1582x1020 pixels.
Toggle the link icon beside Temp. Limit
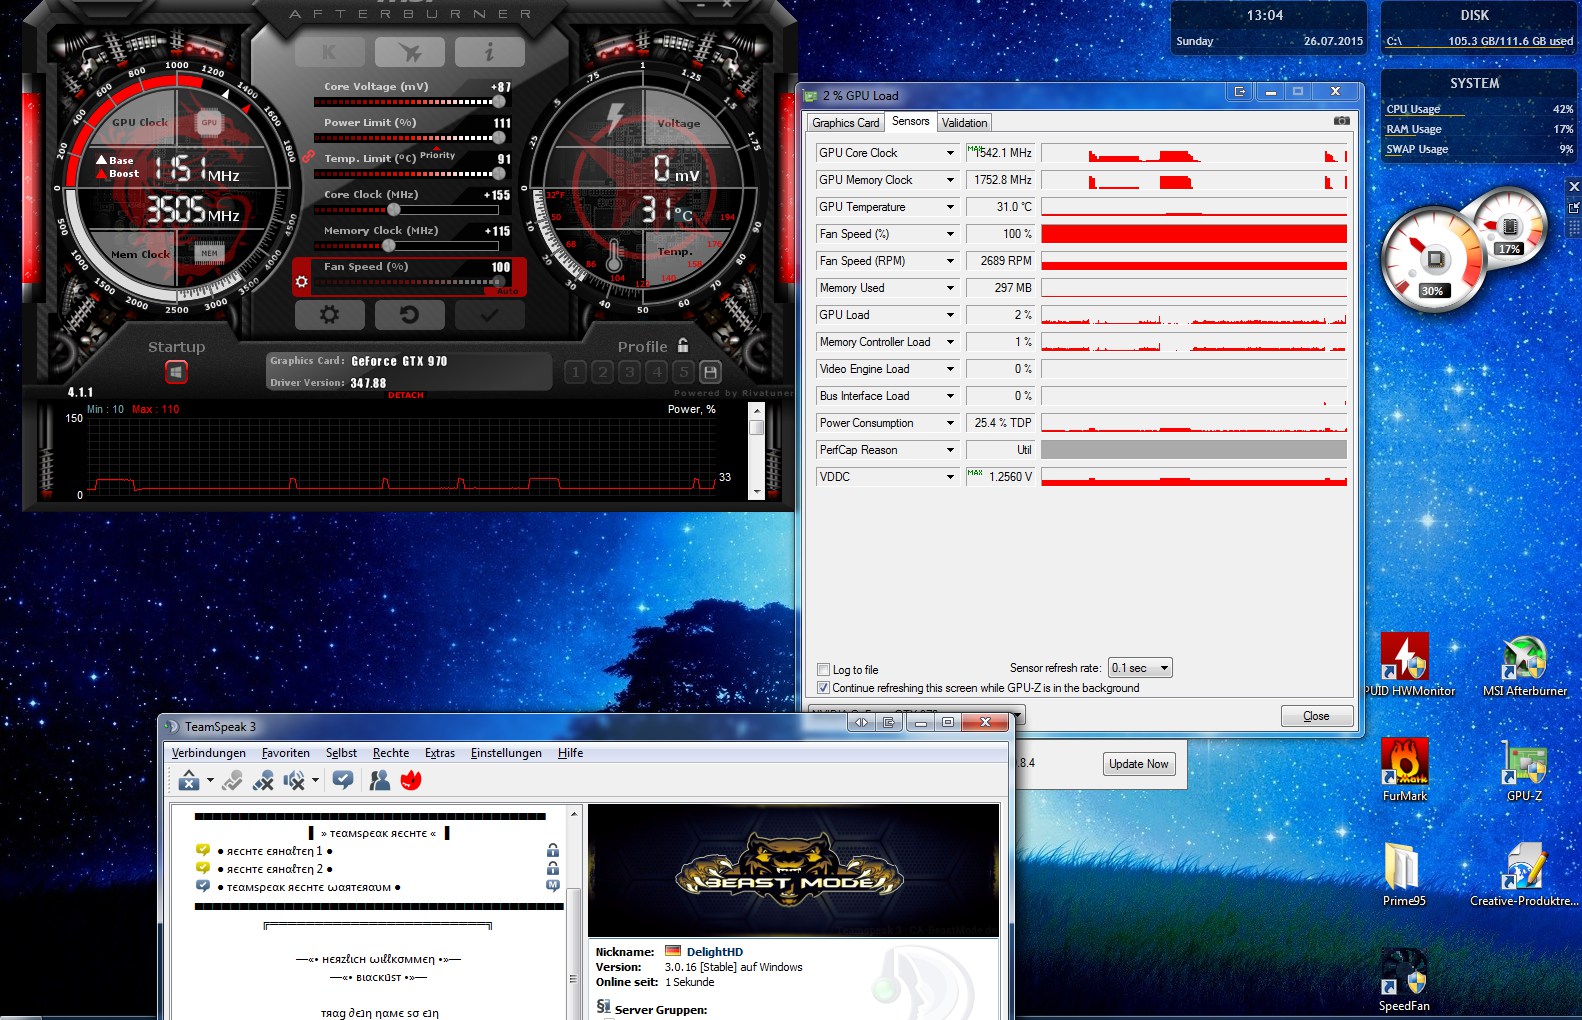pyautogui.click(x=308, y=158)
